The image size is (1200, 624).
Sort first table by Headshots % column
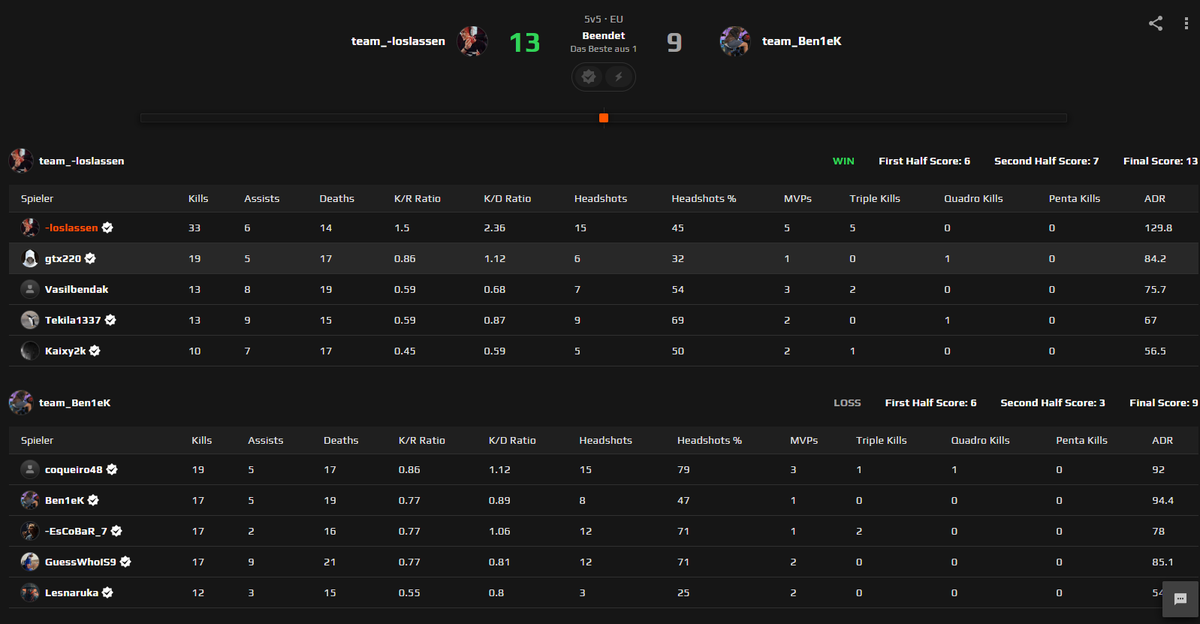click(x=704, y=198)
